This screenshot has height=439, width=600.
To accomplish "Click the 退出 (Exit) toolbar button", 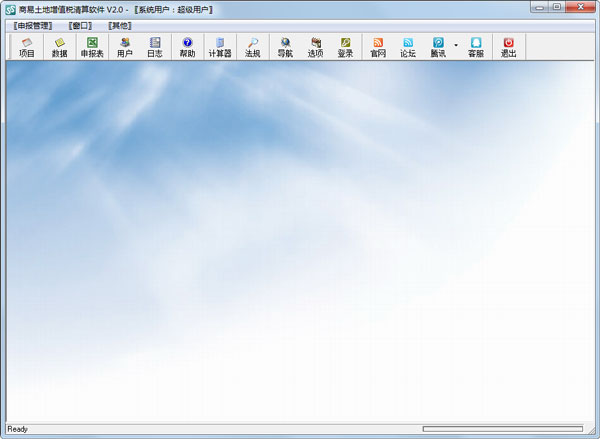I will click(x=508, y=47).
